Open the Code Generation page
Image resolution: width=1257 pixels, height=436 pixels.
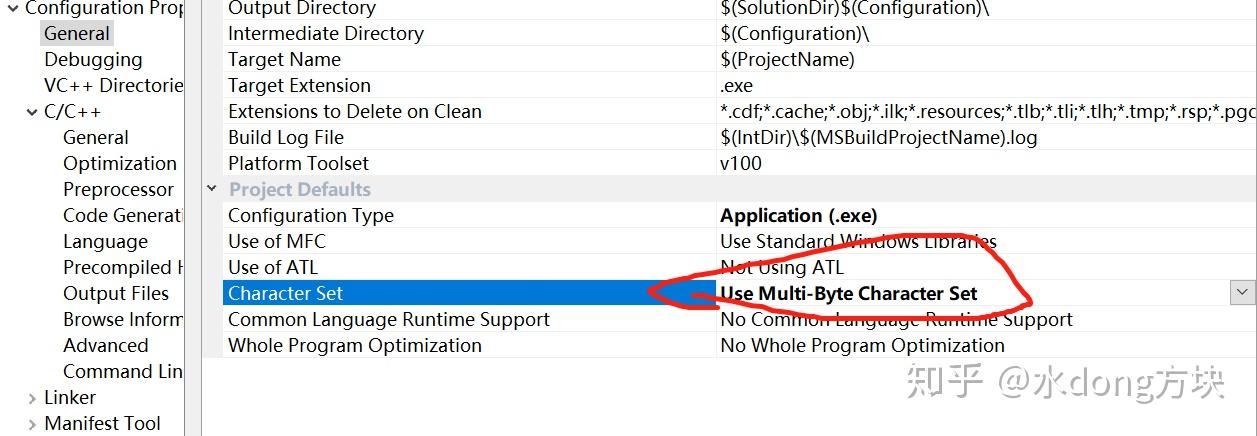[x=122, y=215]
